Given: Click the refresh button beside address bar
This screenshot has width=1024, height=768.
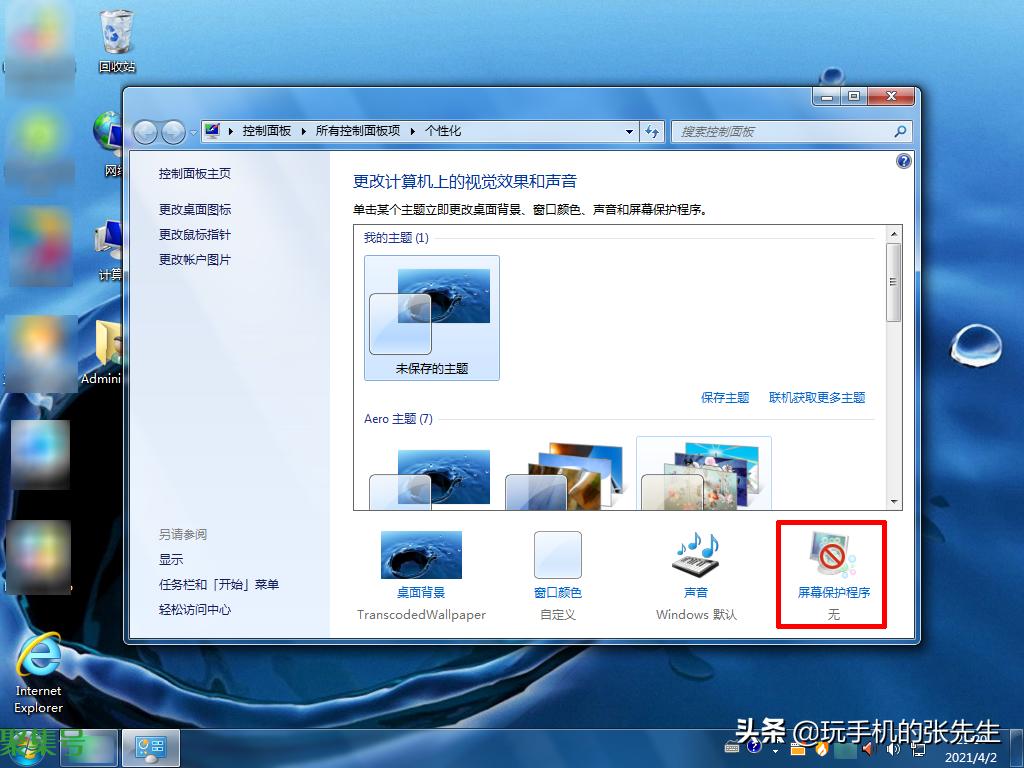Looking at the screenshot, I should pyautogui.click(x=653, y=131).
